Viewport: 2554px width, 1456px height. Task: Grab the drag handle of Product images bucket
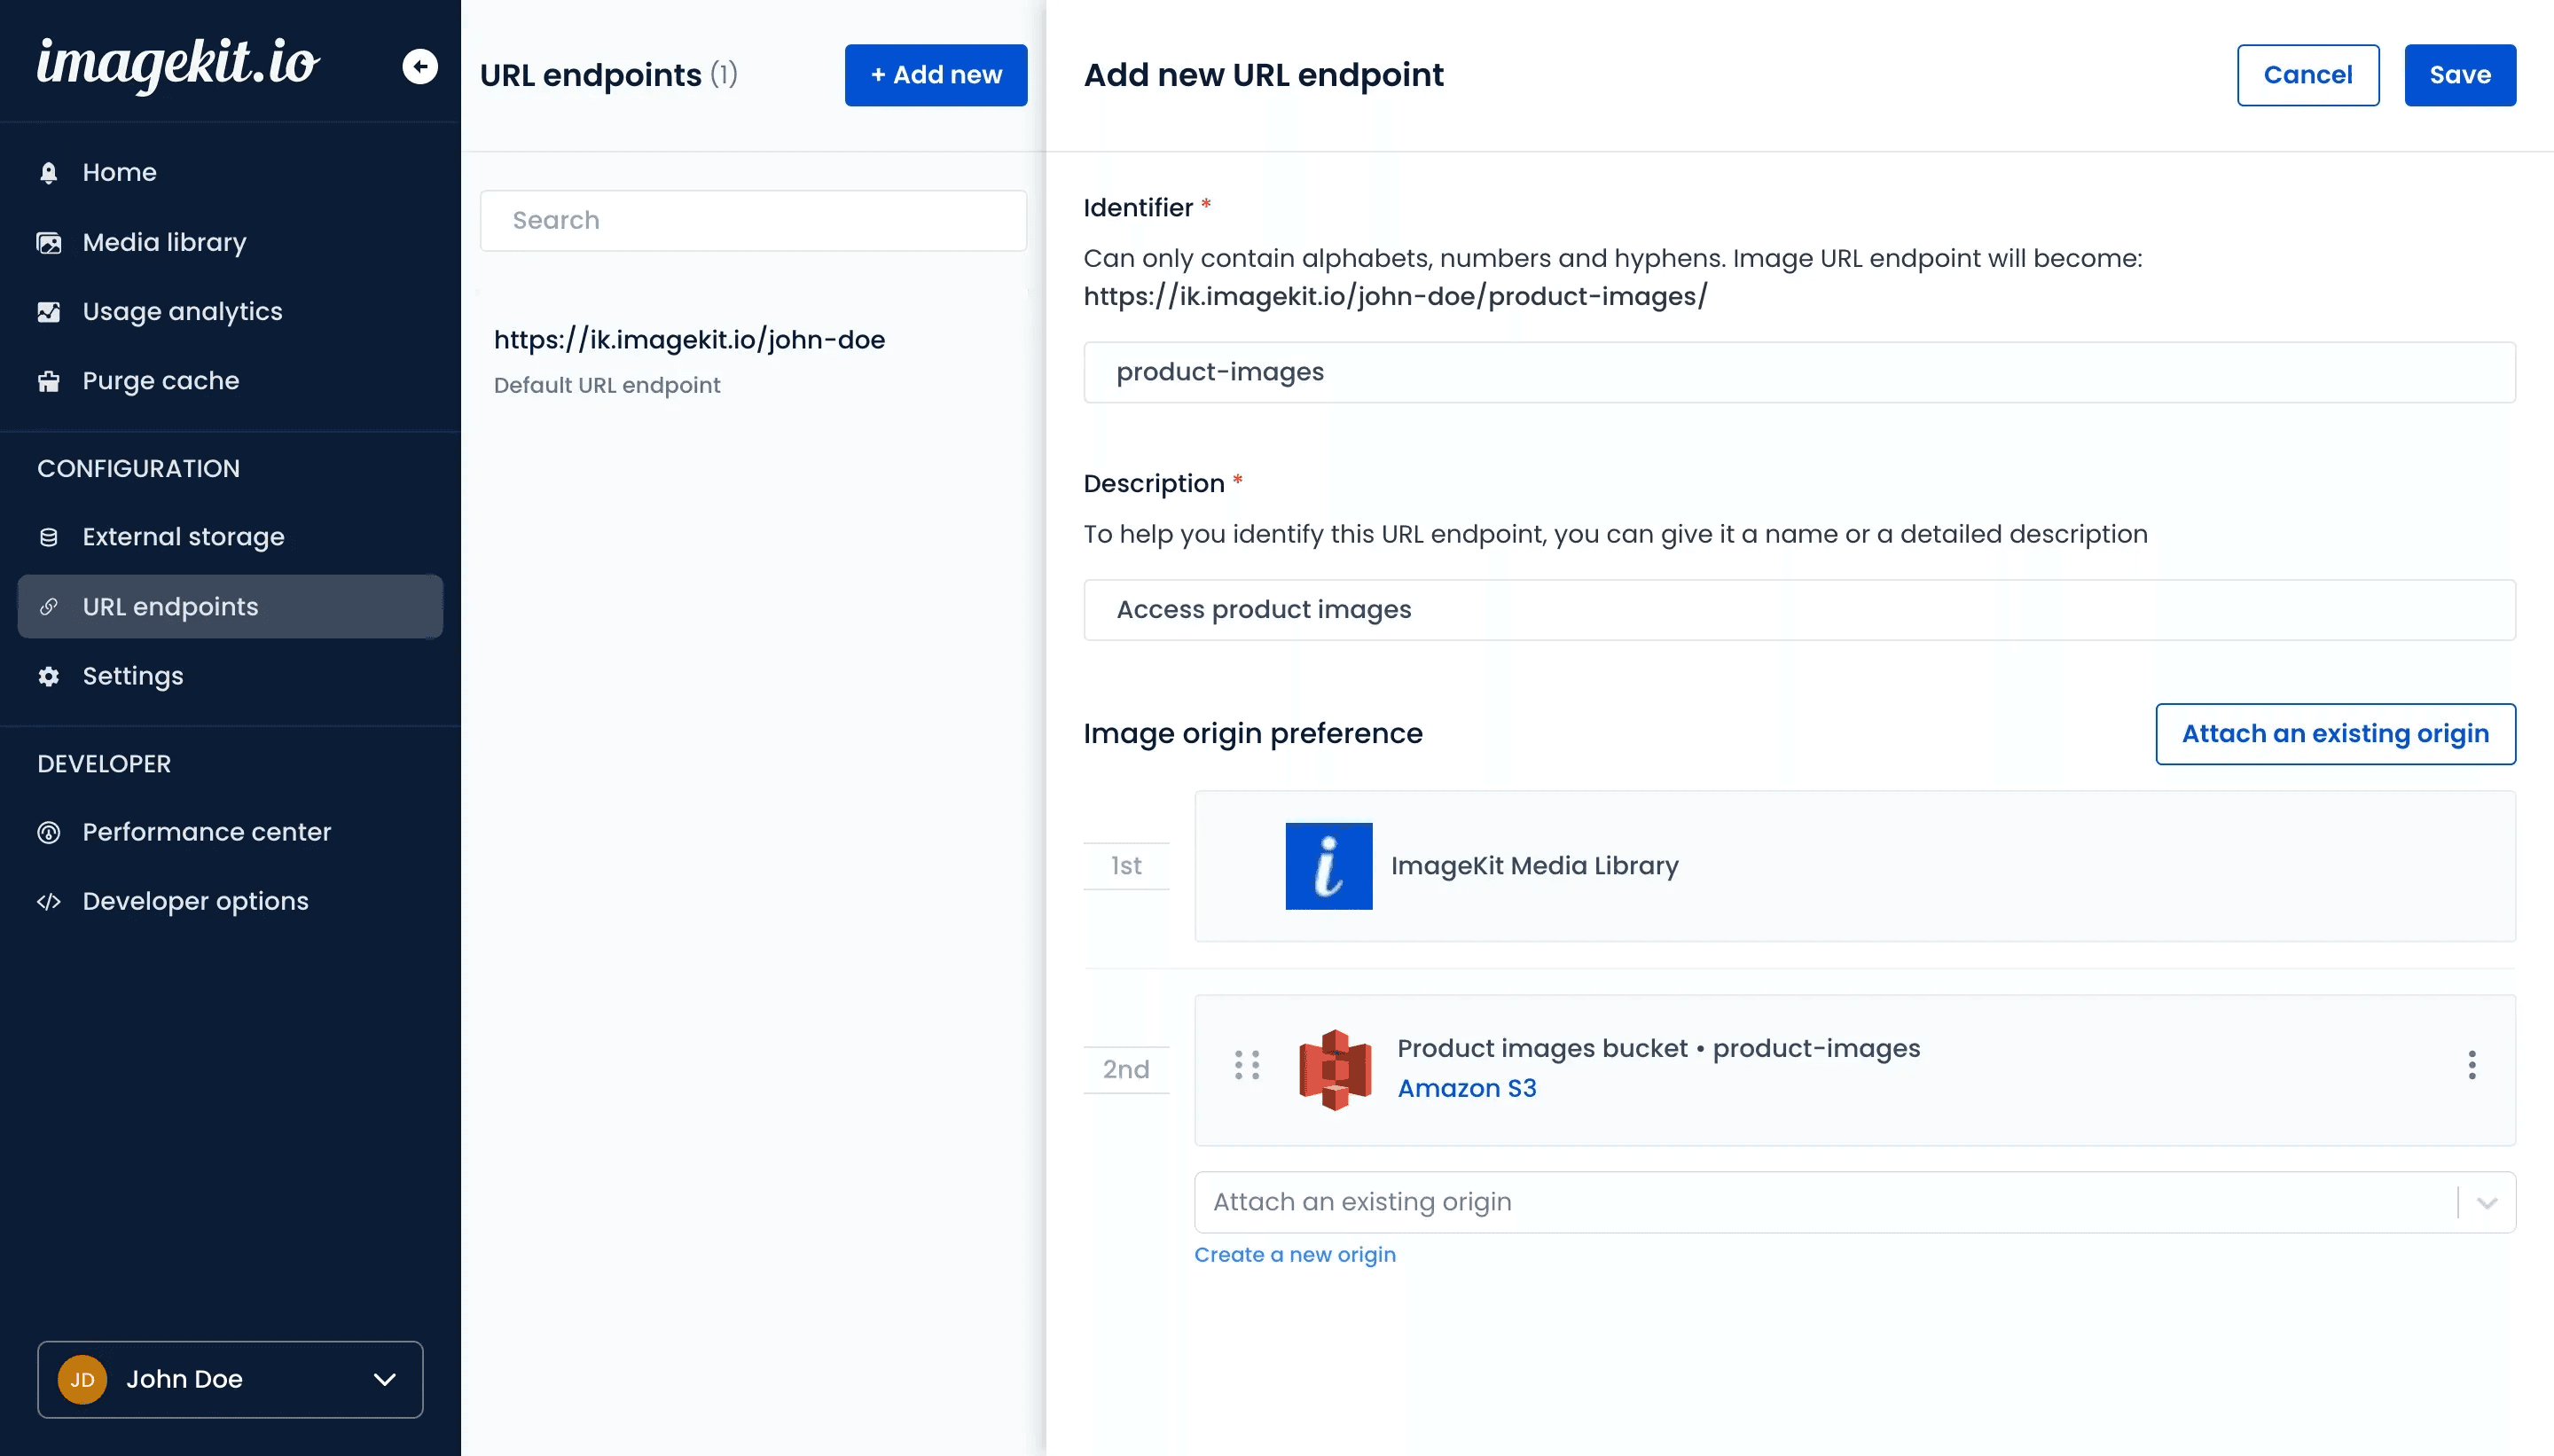(1246, 1065)
